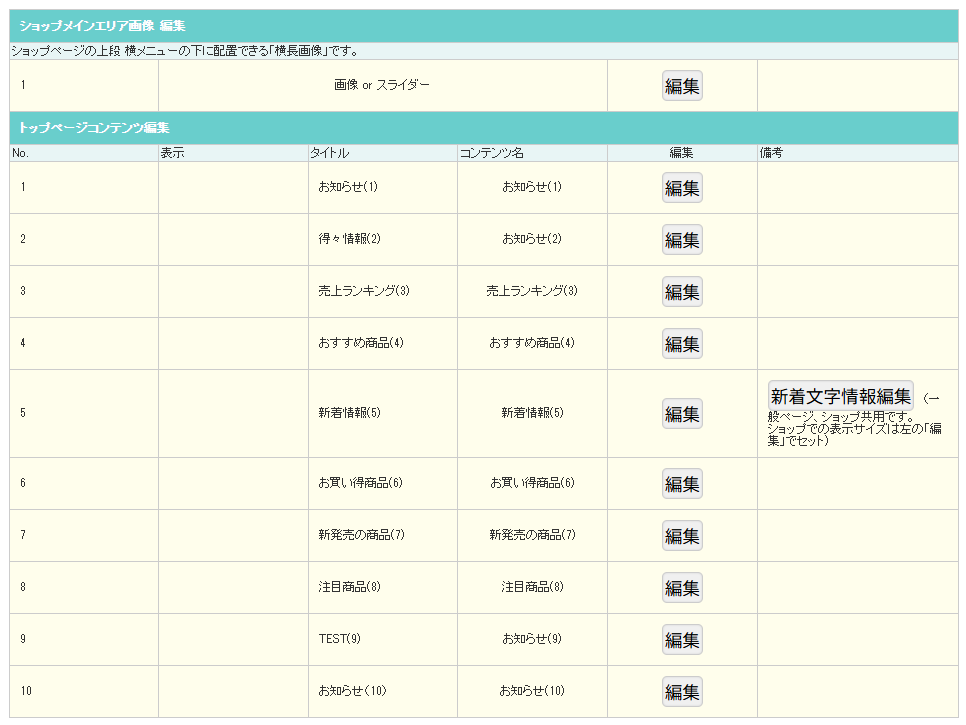
Task: Edit the 新着情報(5) row content
Action: pyautogui.click(x=682, y=413)
